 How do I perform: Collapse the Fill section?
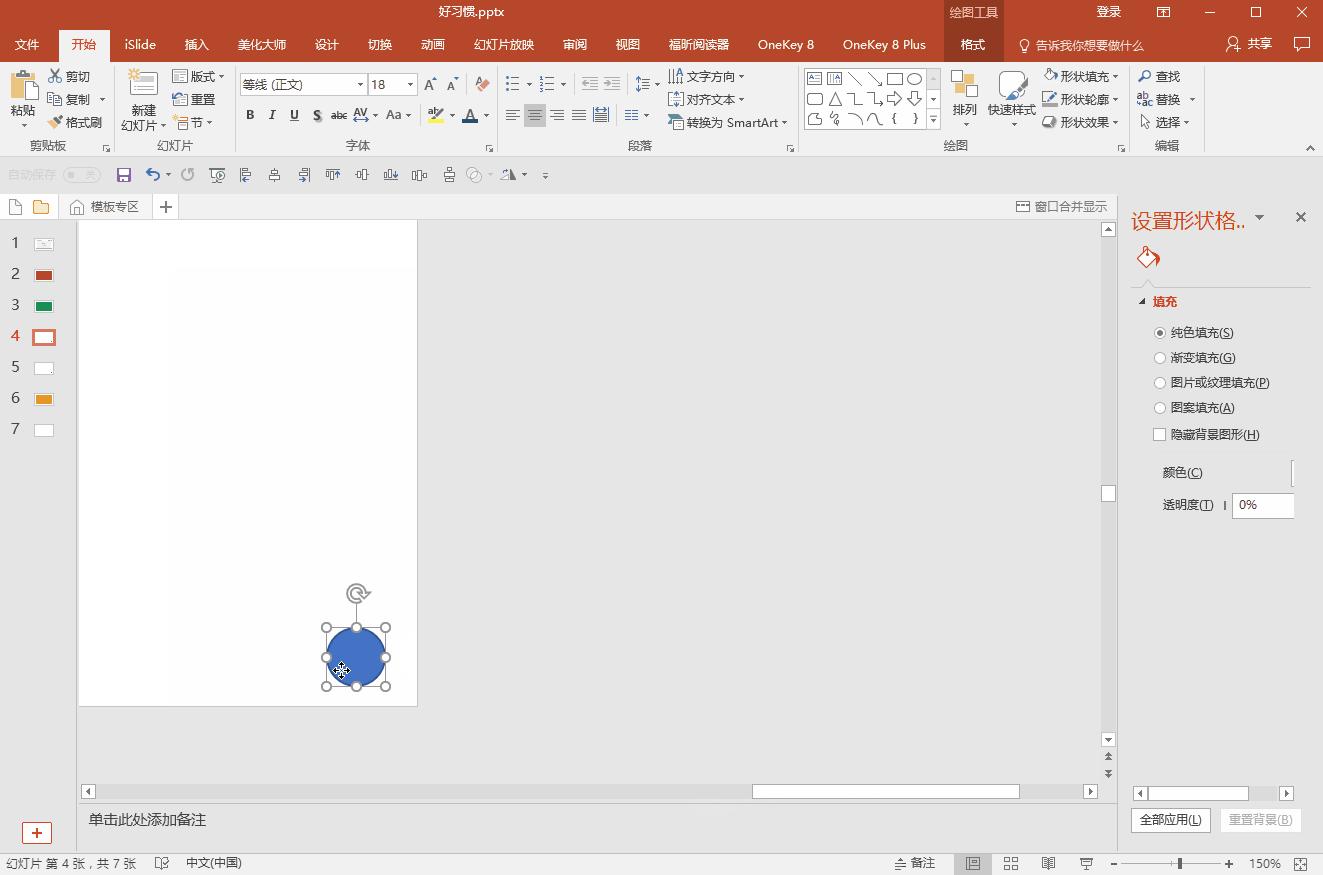pos(1142,302)
